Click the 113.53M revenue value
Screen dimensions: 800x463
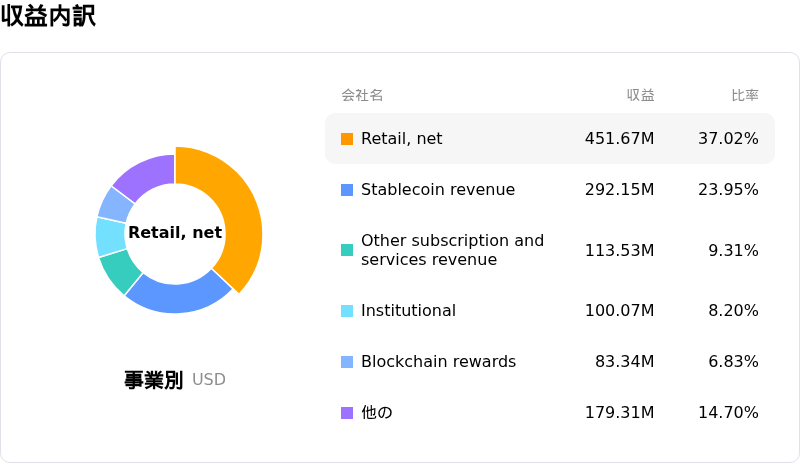(x=619, y=250)
